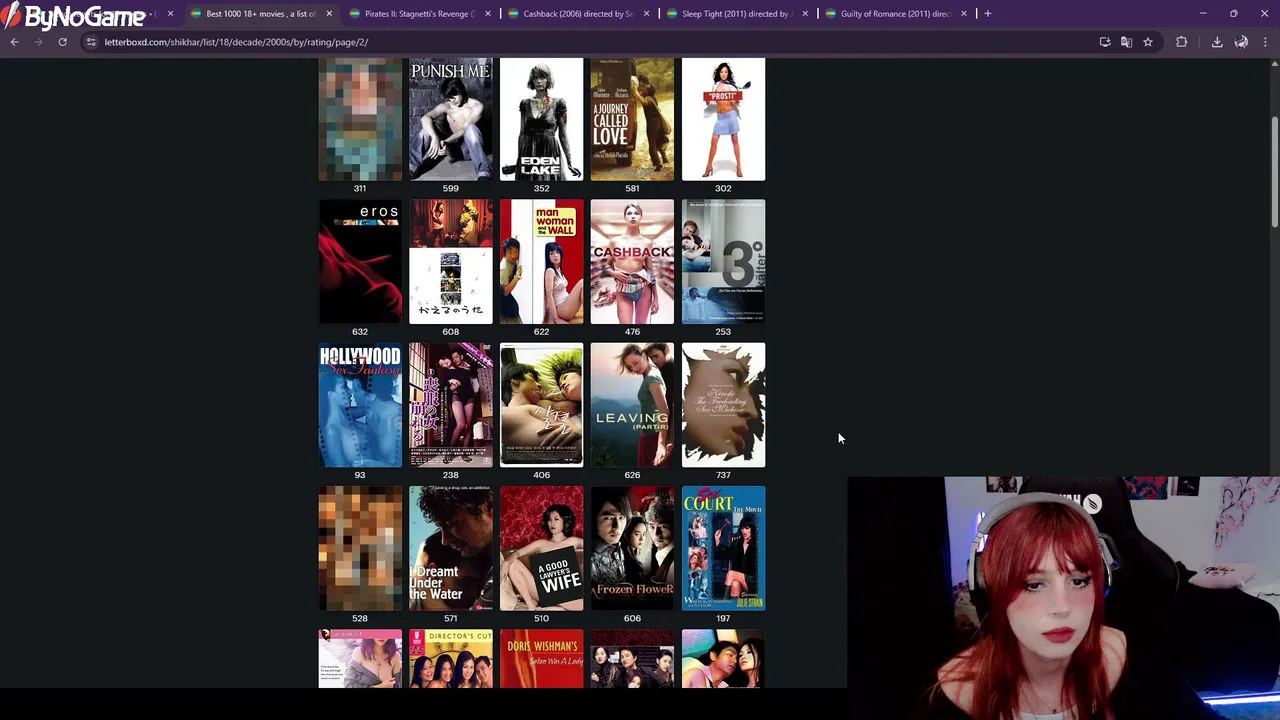Click the page's vertical scrollbar thumb

tap(1274, 172)
